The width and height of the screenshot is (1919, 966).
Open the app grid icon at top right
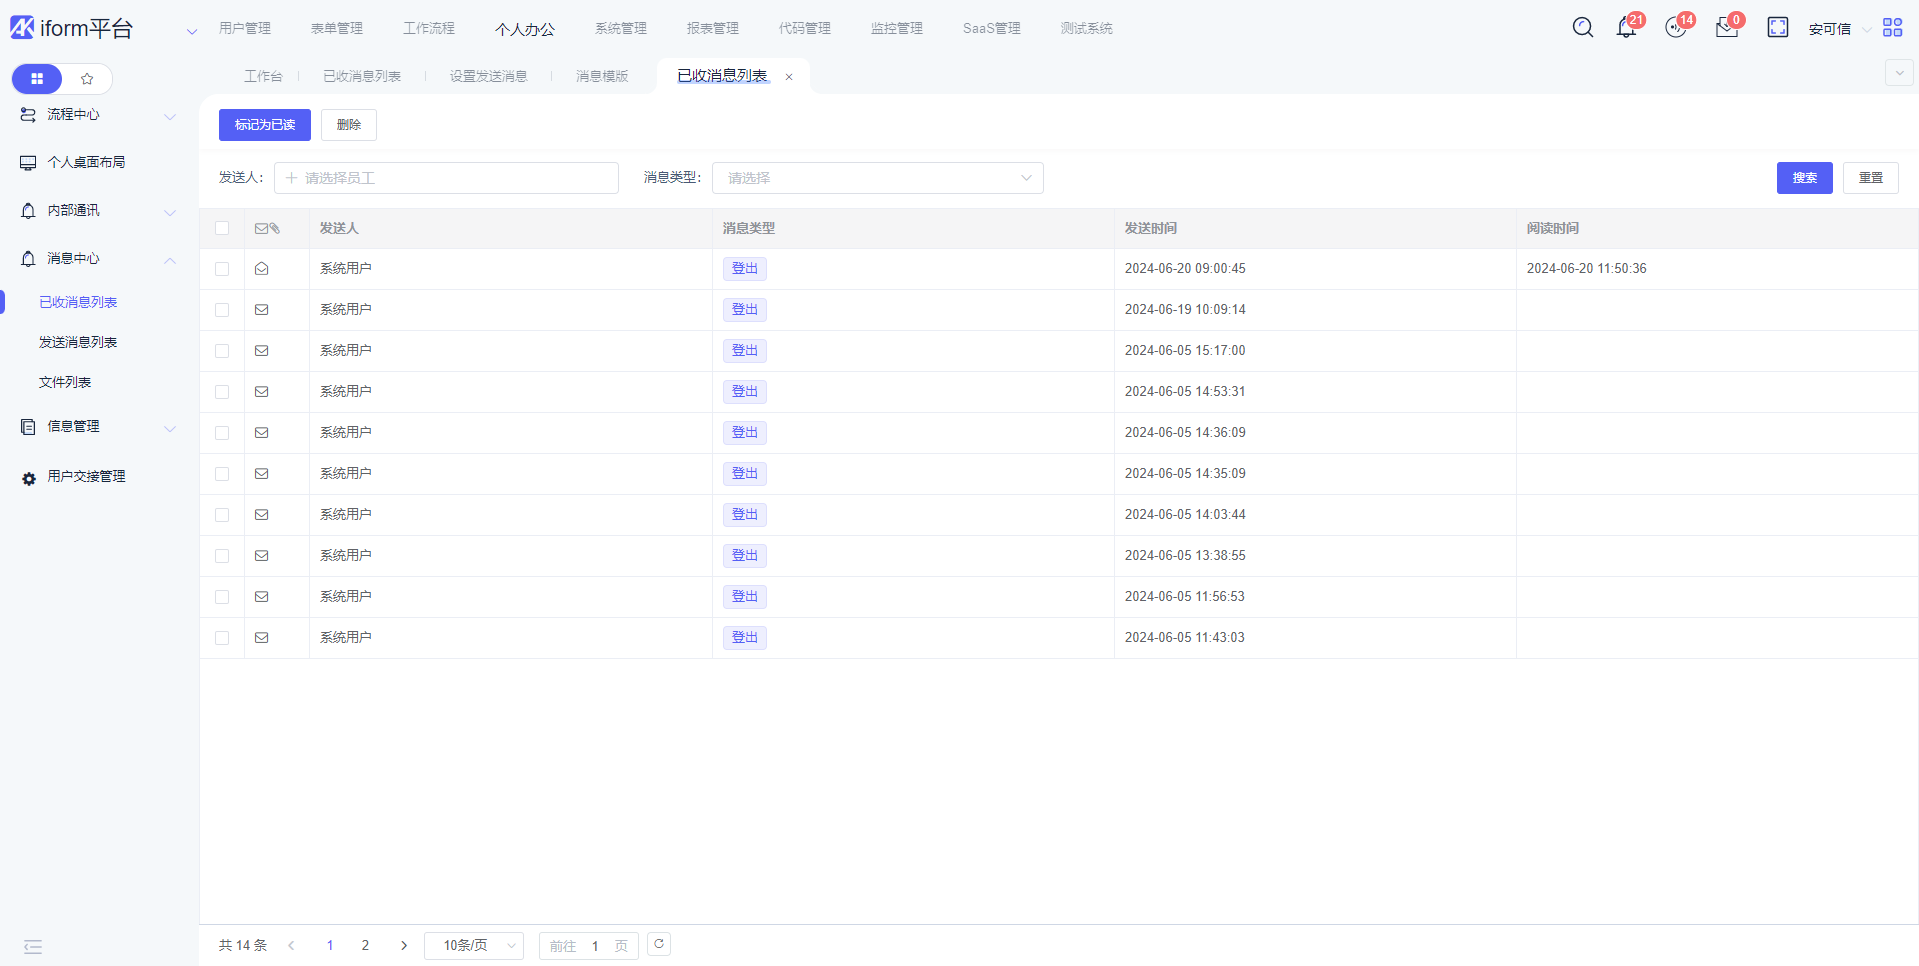coord(1892,28)
